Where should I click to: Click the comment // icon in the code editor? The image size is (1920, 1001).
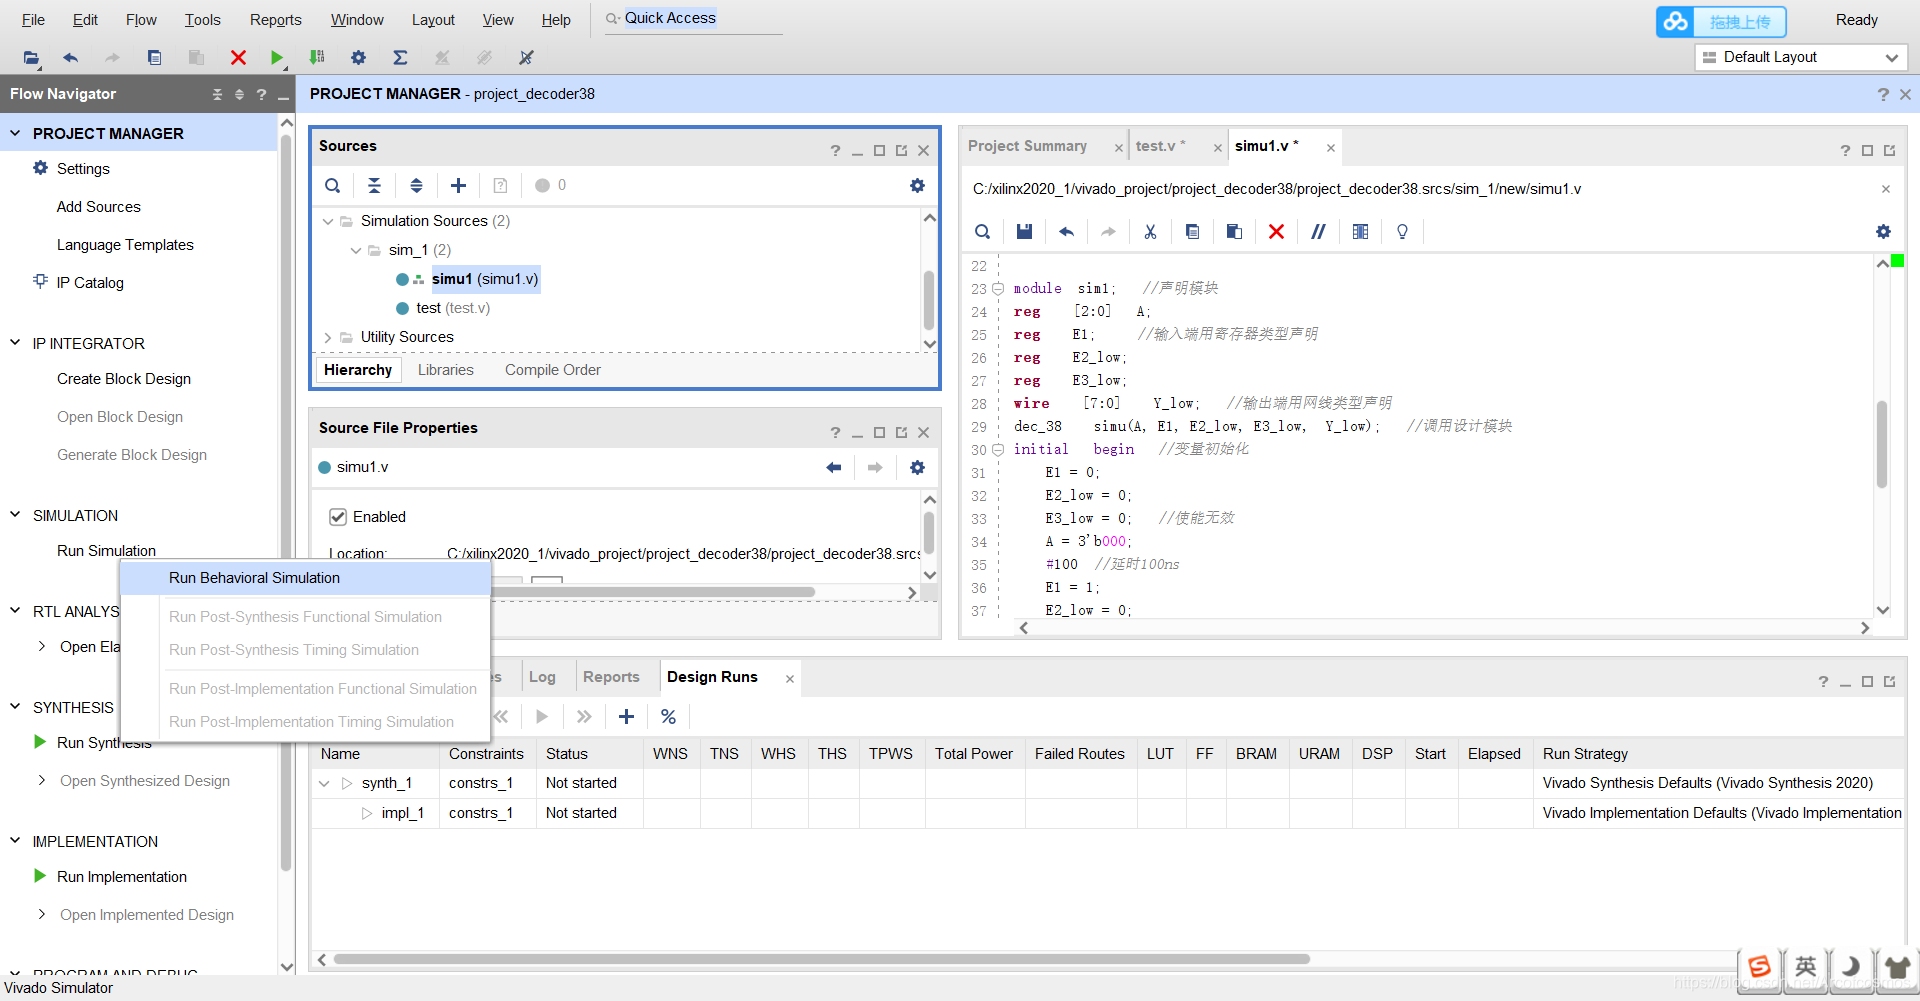1317,231
